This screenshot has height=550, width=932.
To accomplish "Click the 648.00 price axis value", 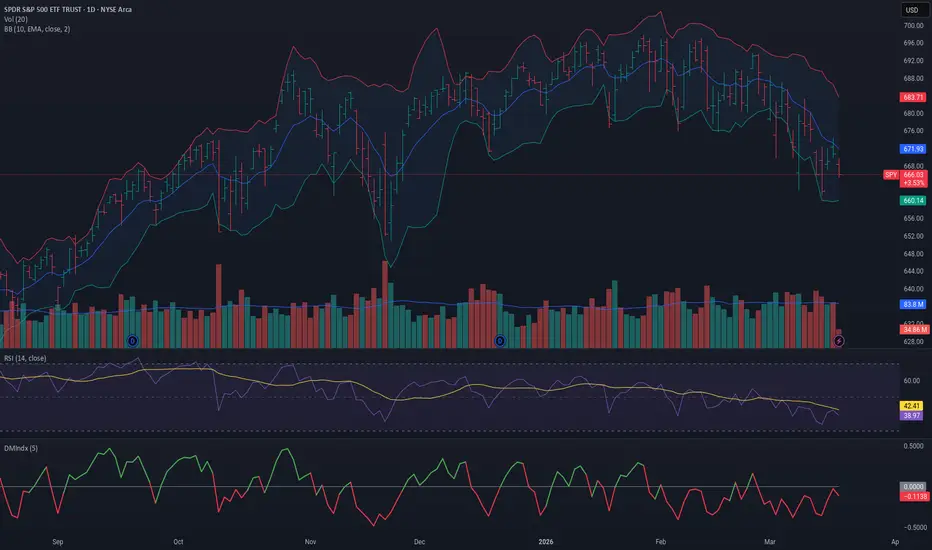I will pos(913,254).
